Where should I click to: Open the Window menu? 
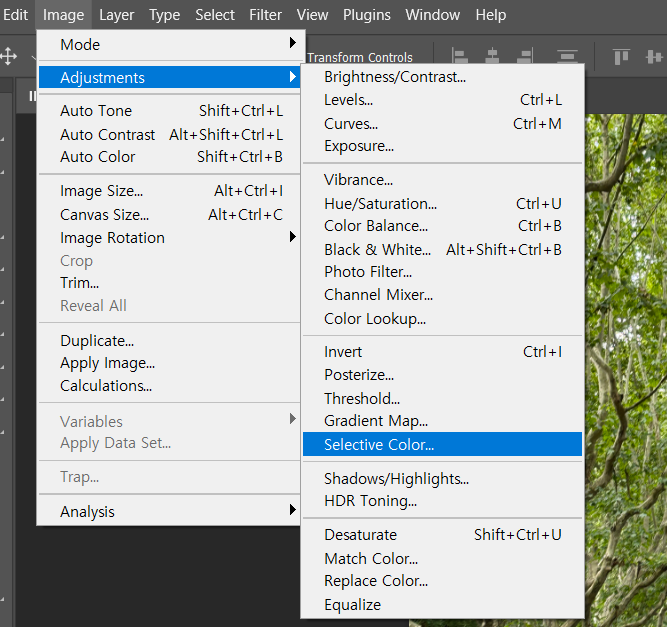pyautogui.click(x=433, y=15)
